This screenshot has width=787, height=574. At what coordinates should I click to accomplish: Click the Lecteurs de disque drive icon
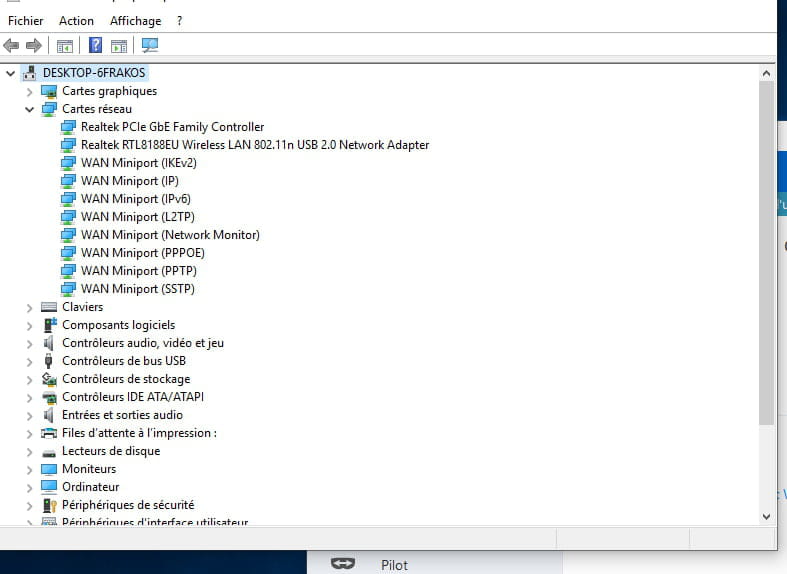[49, 451]
